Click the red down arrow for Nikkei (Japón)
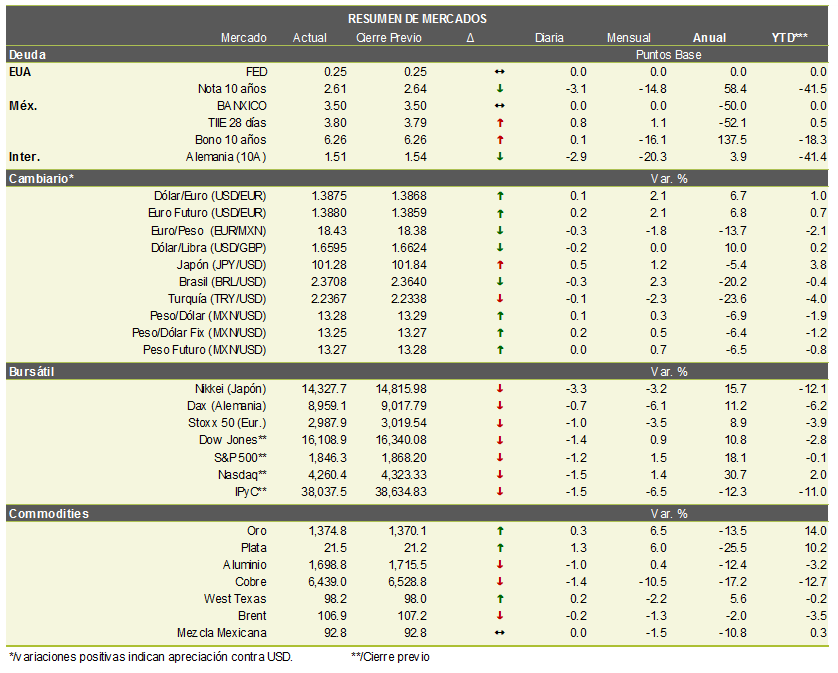This screenshot has height=673, width=838. 500,389
